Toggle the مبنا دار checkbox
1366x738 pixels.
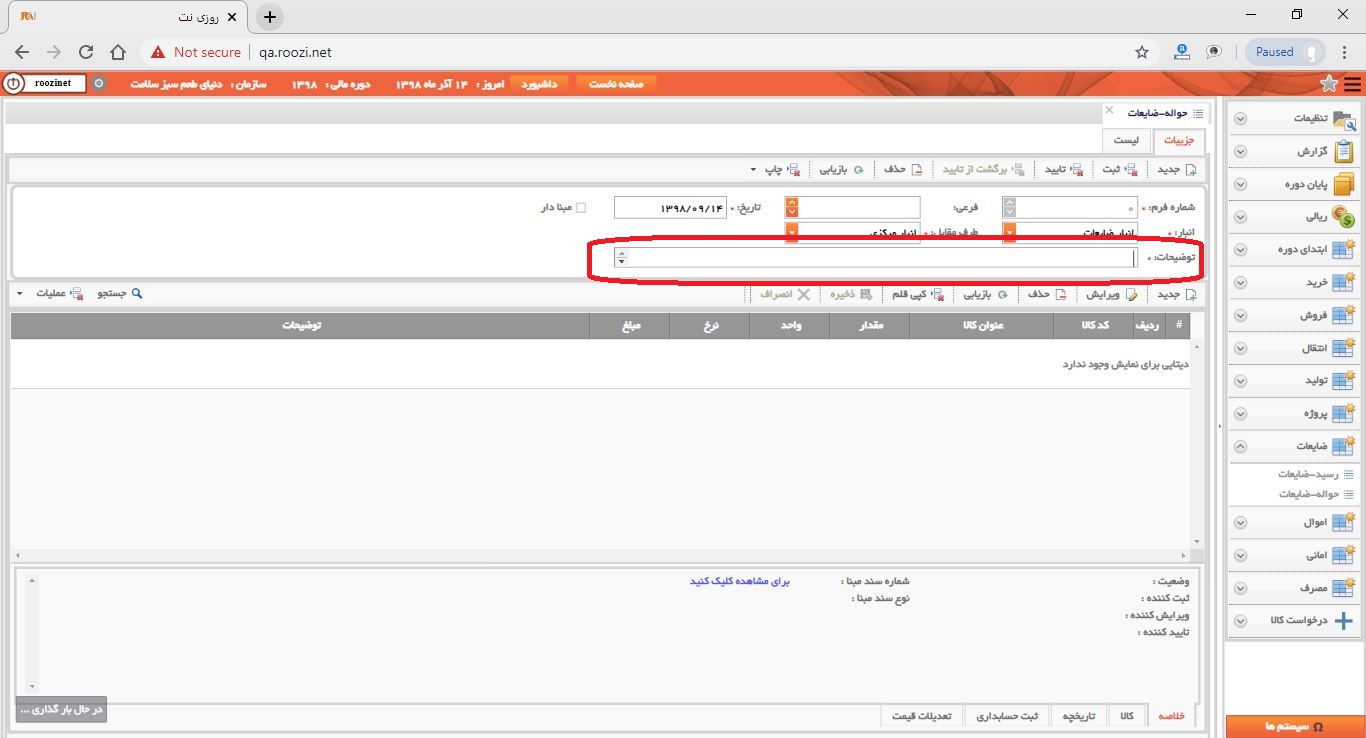pyautogui.click(x=581, y=208)
